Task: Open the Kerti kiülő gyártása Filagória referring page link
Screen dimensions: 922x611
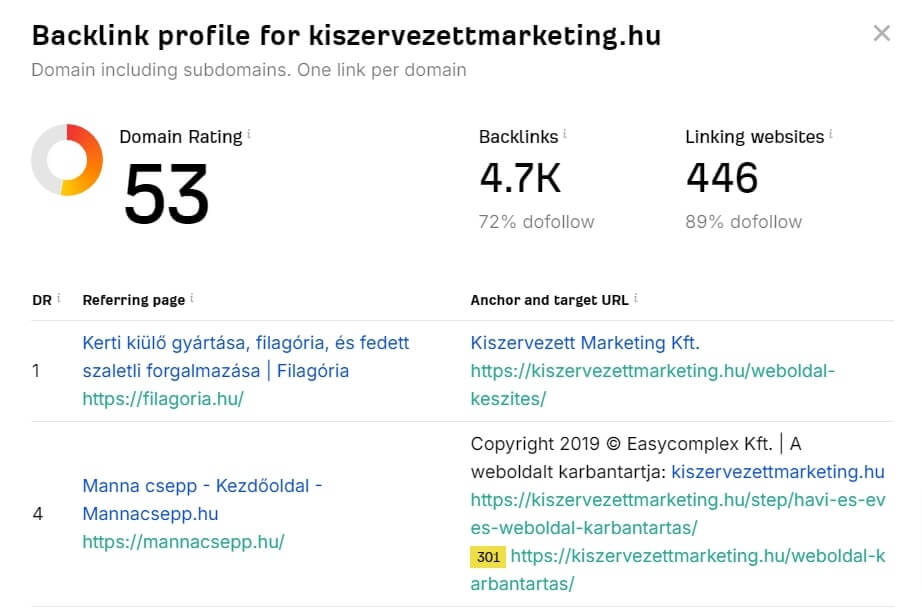Action: point(246,356)
